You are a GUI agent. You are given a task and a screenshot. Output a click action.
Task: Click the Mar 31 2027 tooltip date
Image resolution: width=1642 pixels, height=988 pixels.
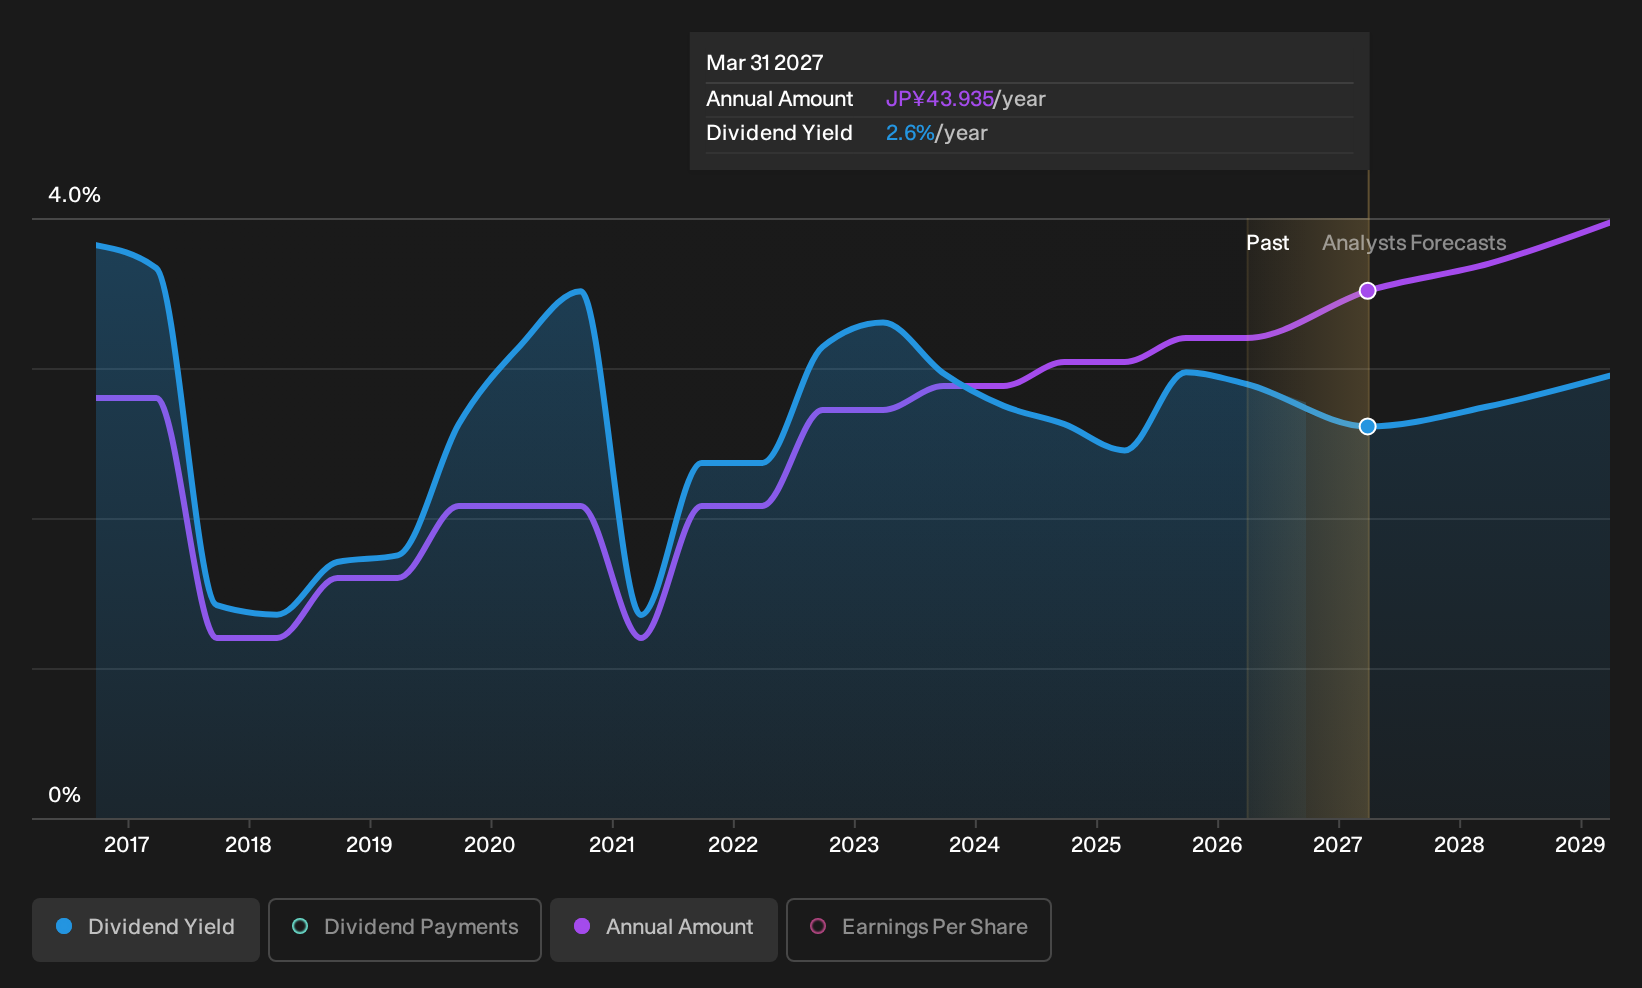765,63
